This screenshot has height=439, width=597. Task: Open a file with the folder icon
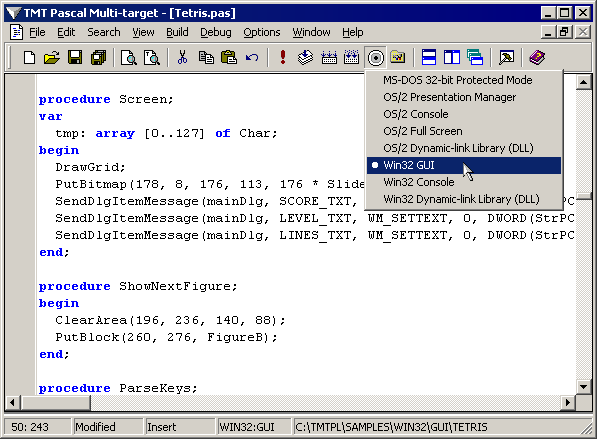tap(52, 58)
